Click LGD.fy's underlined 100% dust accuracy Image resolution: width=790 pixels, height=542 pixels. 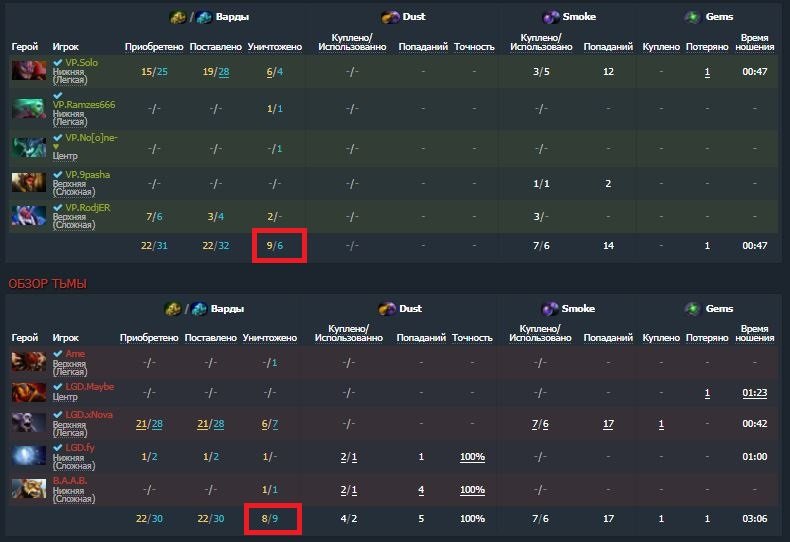472,457
